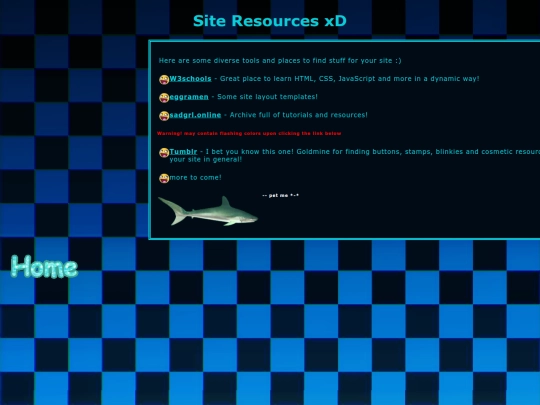Click 'Archive full of tutorials and resources!' text
The image size is (540, 405).
coord(299,115)
